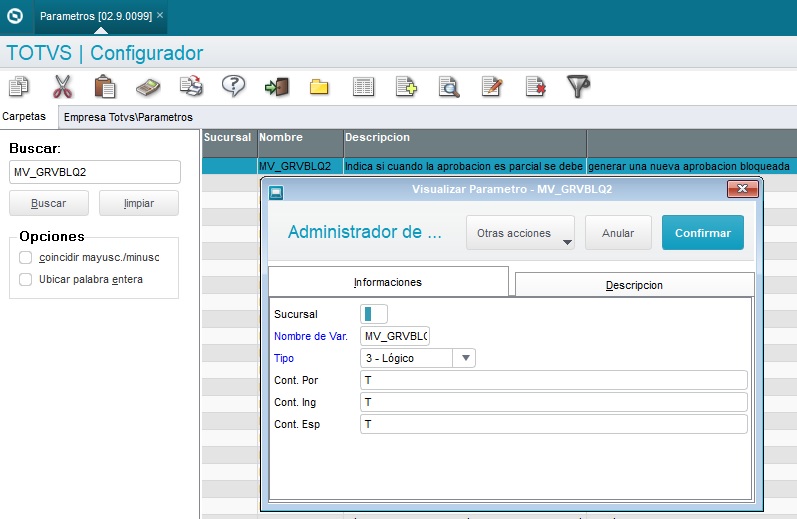Click the Cut scissors icon
This screenshot has width=797, height=519.
(63, 86)
